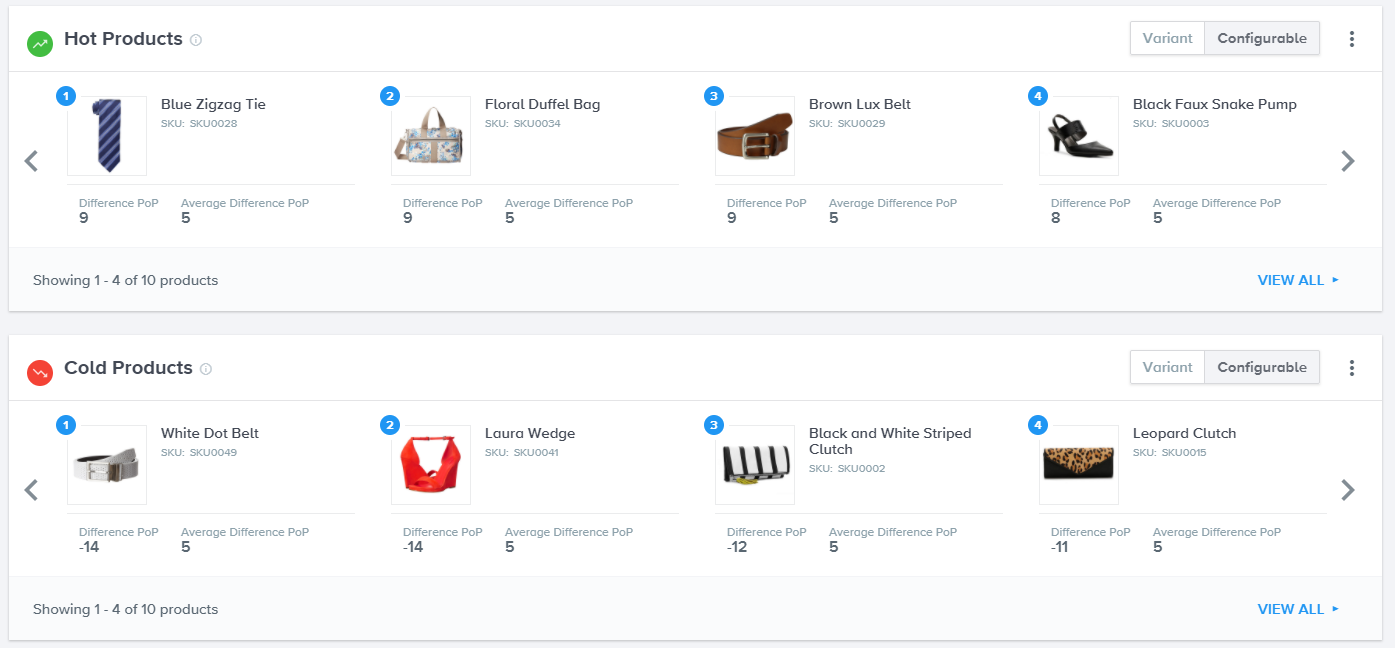1395x648 pixels.
Task: Open the Hot Products three-dot menu
Action: [1352, 39]
